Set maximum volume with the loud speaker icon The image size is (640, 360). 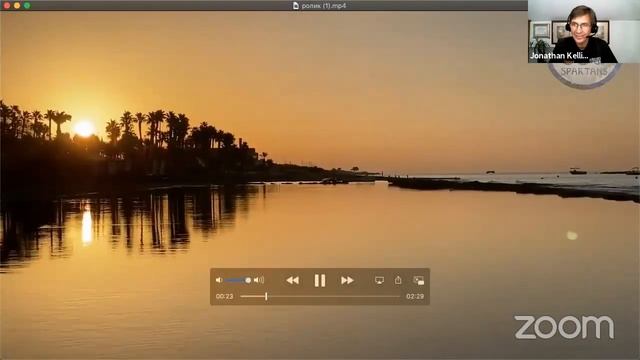click(x=259, y=280)
